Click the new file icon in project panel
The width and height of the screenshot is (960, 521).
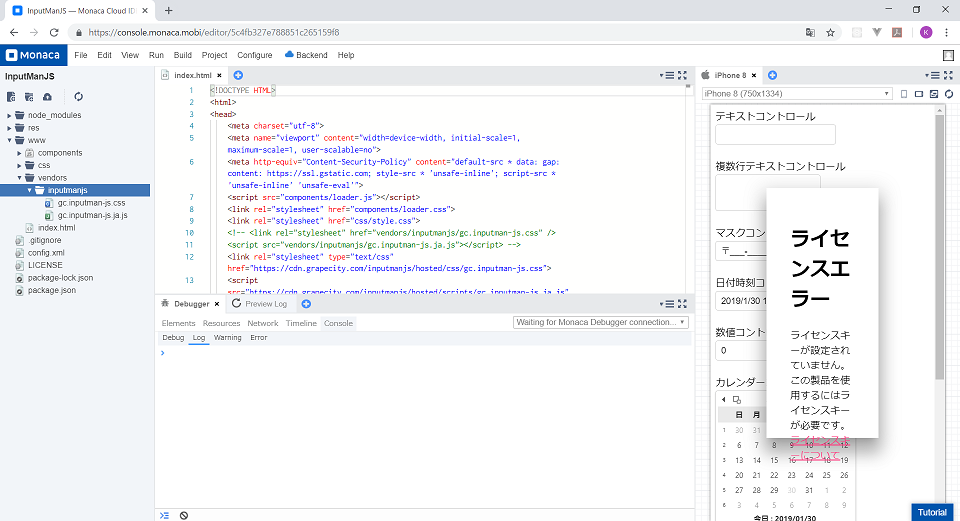[x=11, y=97]
